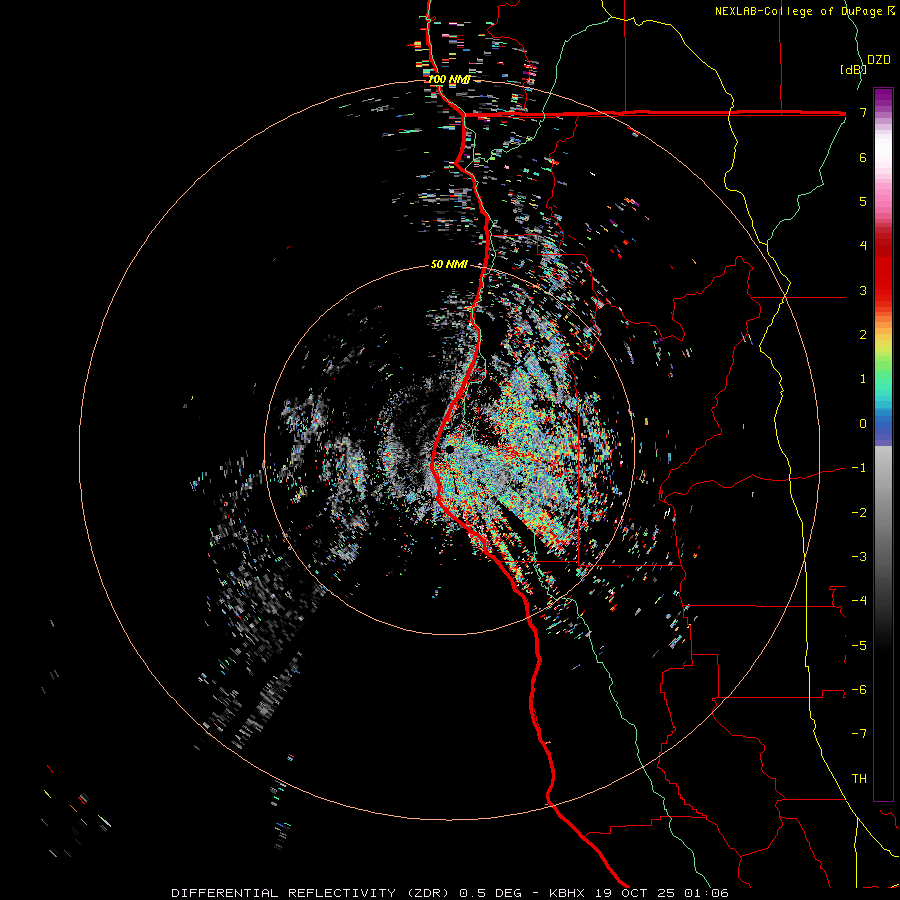This screenshot has width=900, height=900.
Task: Click the black radar site dot at center
Action: pyautogui.click(x=450, y=449)
